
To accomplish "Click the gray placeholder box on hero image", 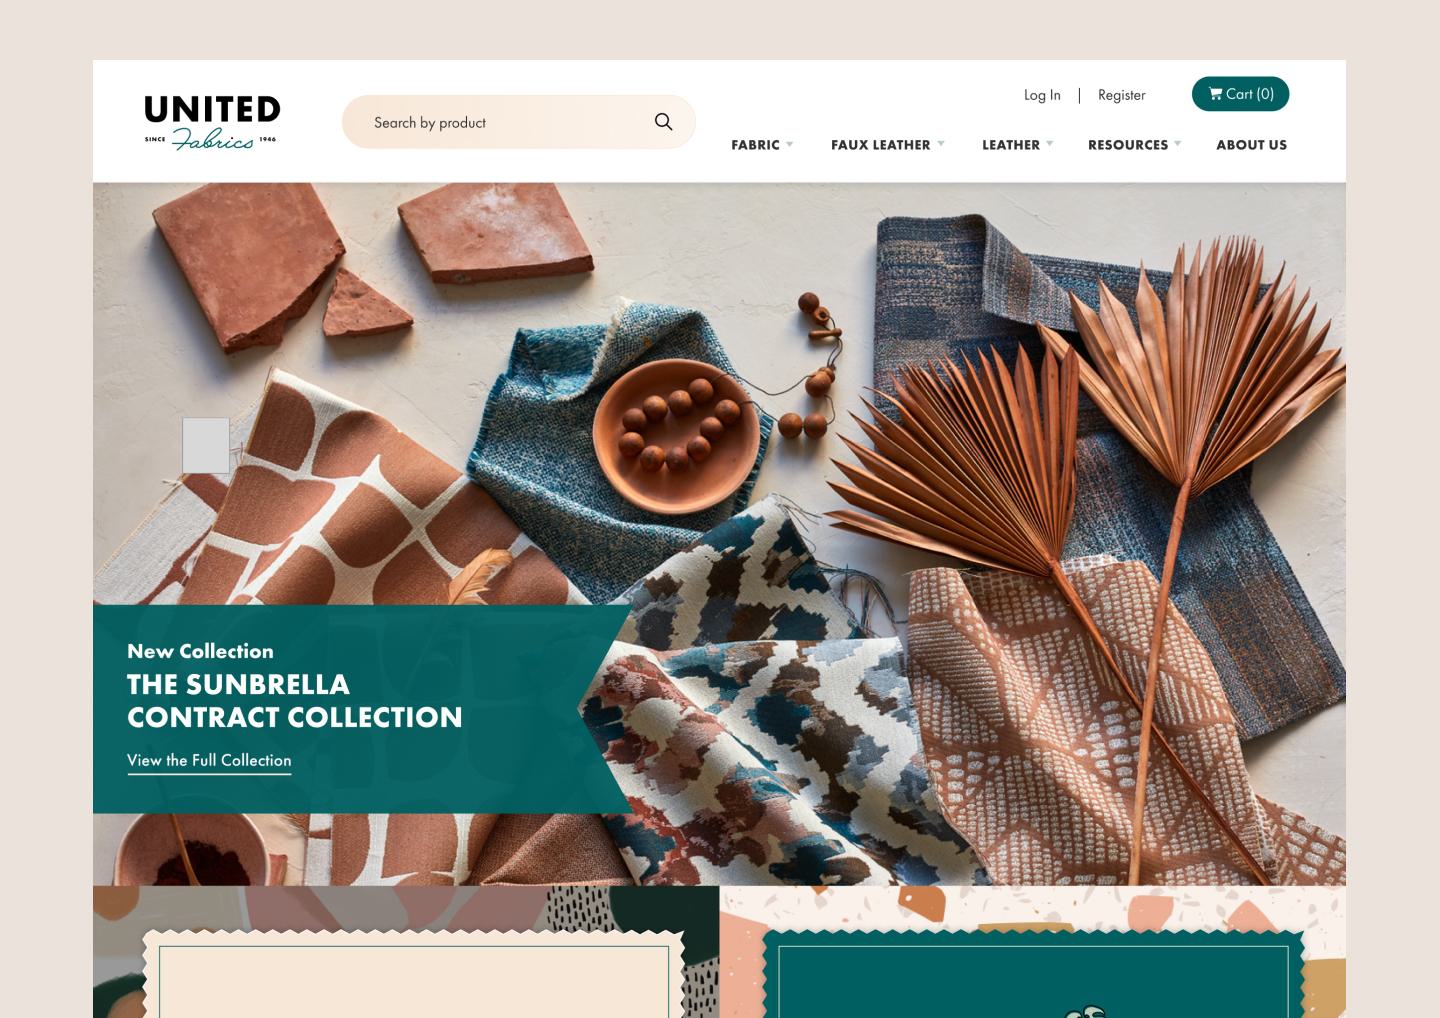I will (x=206, y=445).
